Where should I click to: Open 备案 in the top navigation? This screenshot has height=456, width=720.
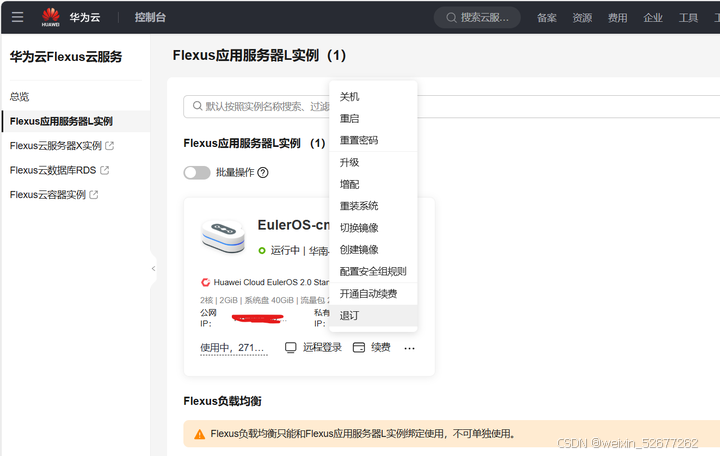click(546, 17)
